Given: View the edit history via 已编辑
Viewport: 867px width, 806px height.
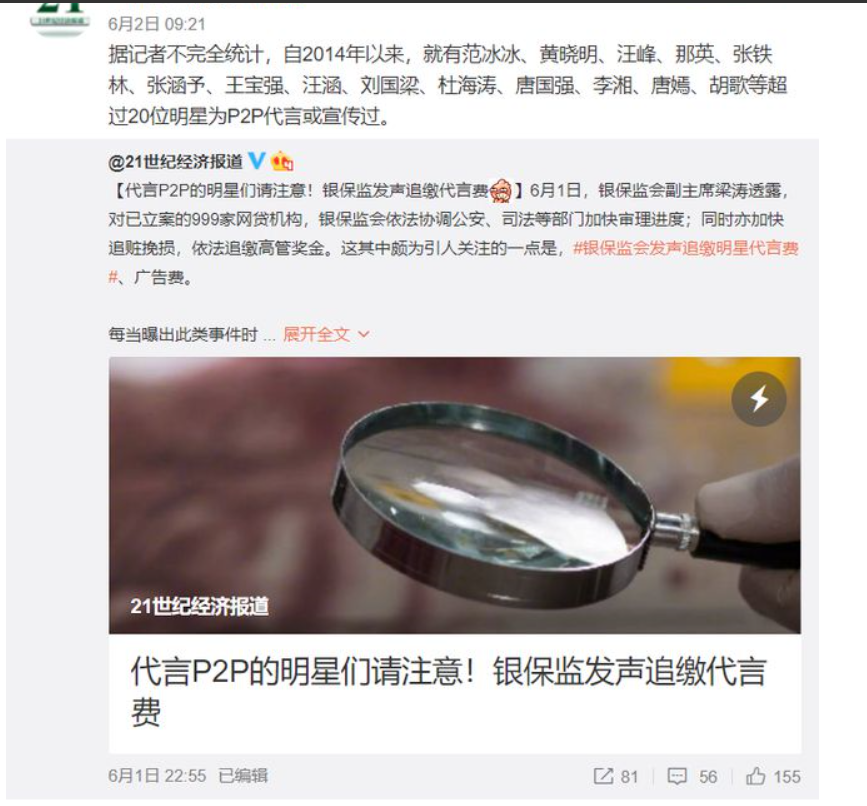Looking at the screenshot, I should pyautogui.click(x=243, y=776).
